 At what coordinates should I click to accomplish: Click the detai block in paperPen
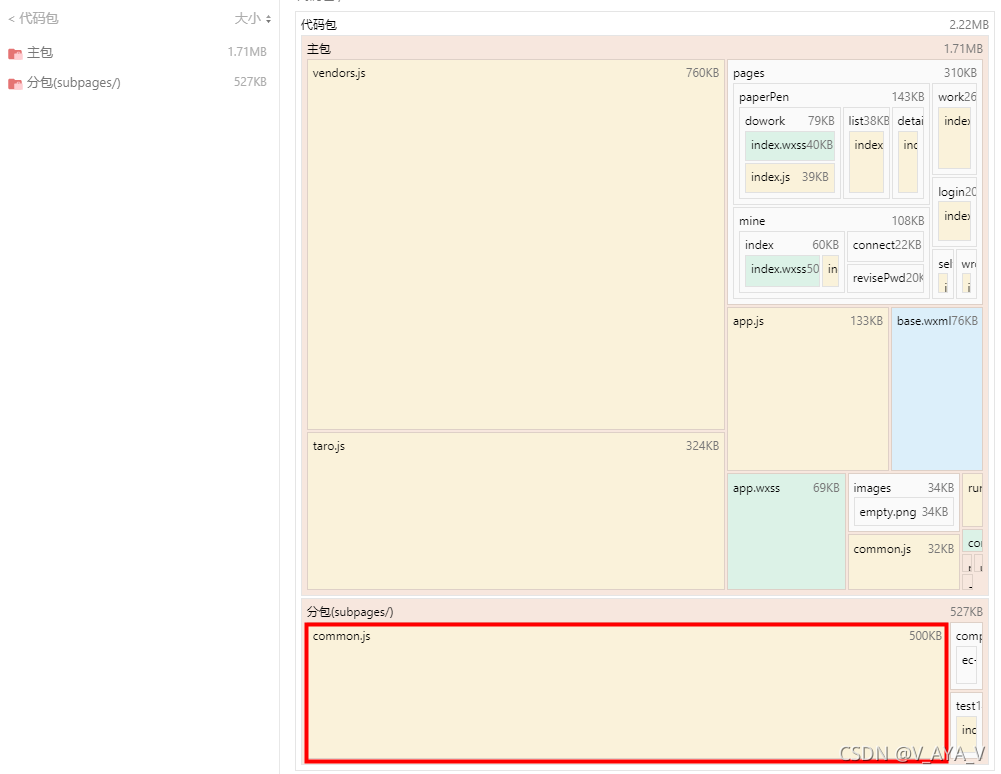(908, 153)
